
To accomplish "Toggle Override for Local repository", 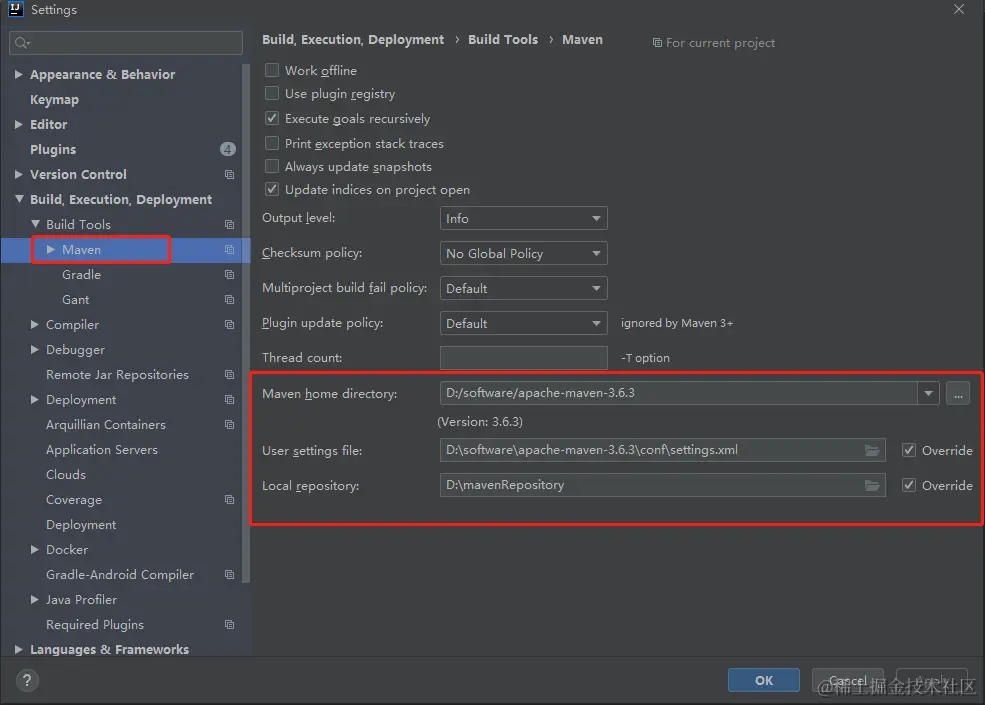I will tap(909, 485).
